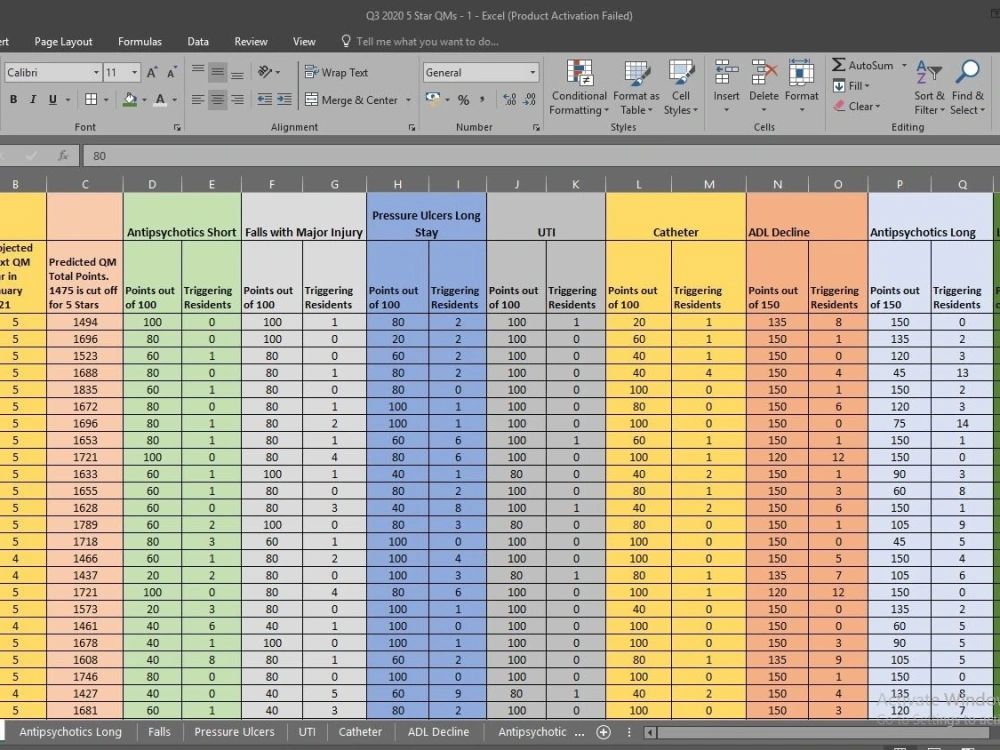Open Sort & Filter menu
The image size is (1000, 750).
coord(929,87)
